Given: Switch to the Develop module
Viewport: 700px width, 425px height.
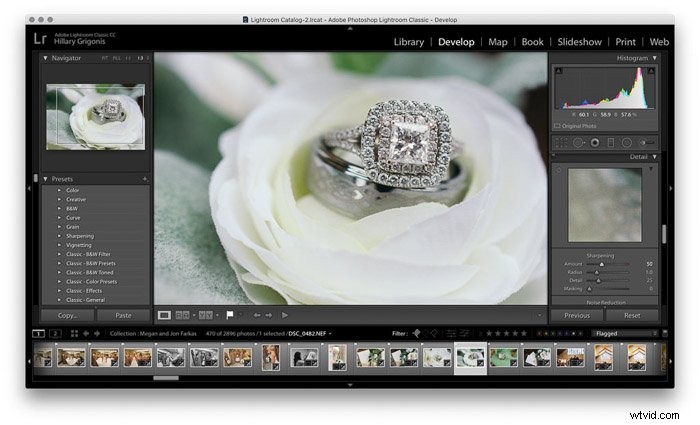Looking at the screenshot, I should pos(456,42).
